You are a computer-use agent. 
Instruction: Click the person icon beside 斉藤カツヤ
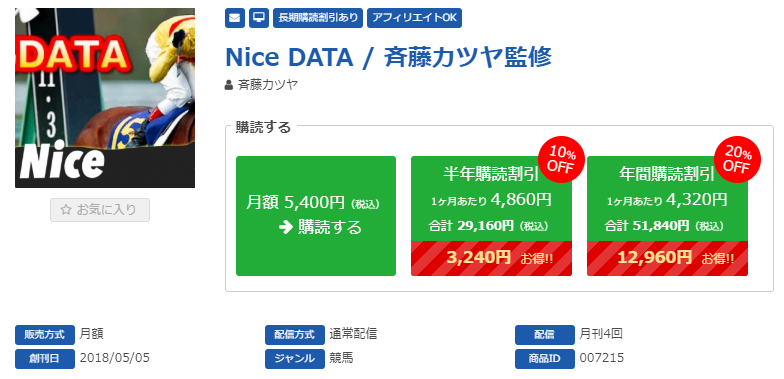pos(229,84)
